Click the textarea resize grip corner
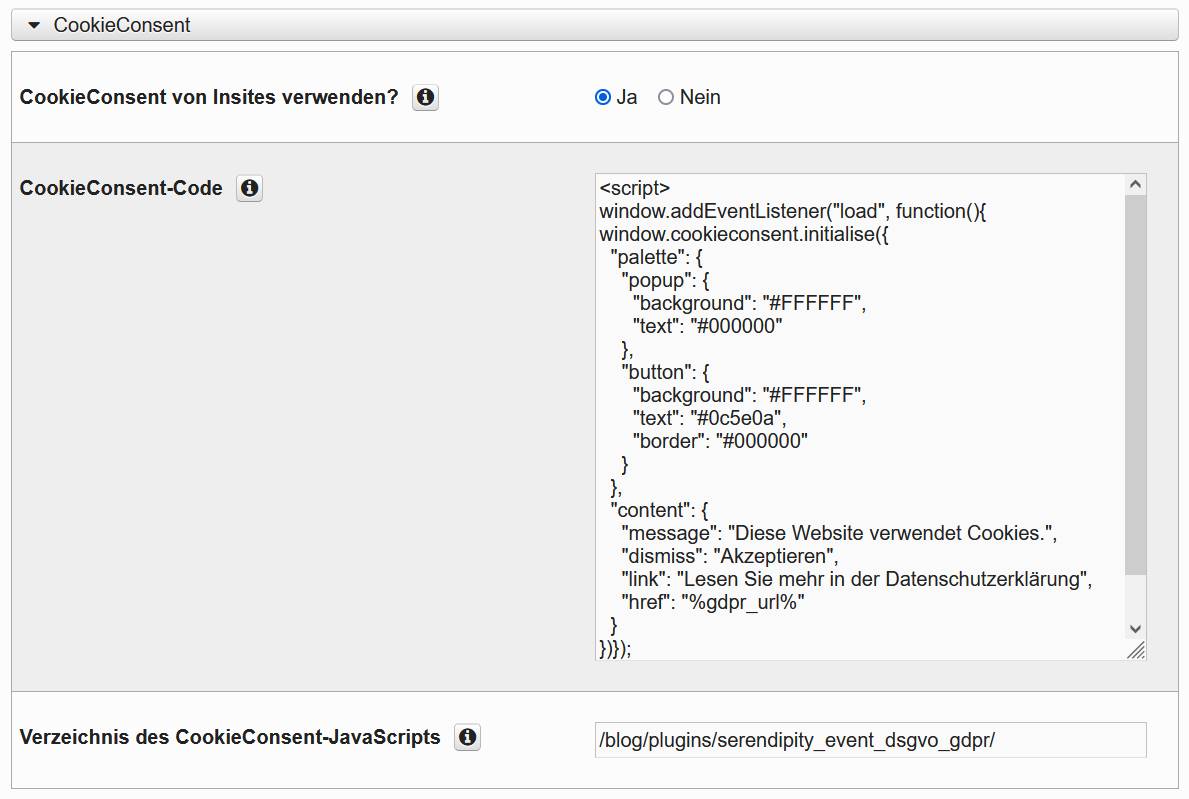Screen dimensions: 1189x799 (x=1136, y=650)
